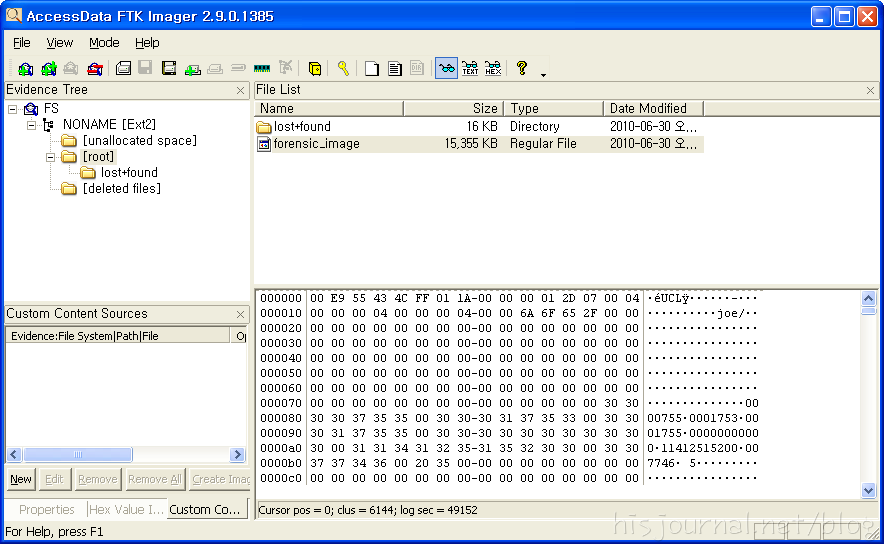Viewport: 884px width, 544px height.
Task: Toggle automatic file viewer glasses icon
Action: [x=446, y=69]
